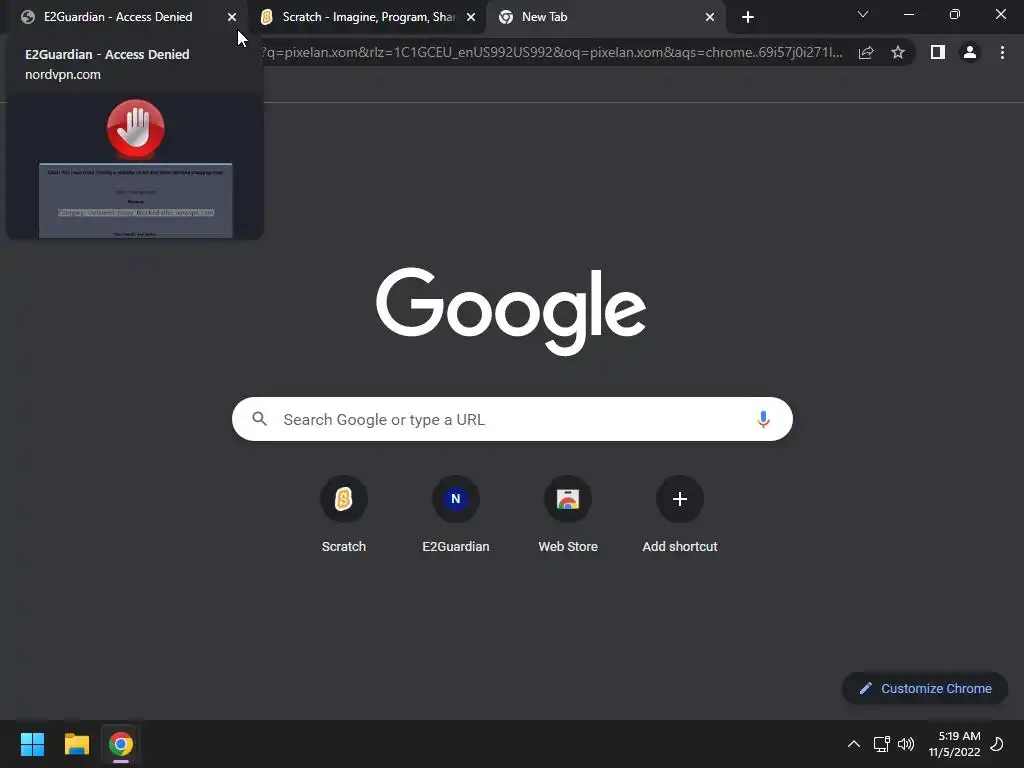Click the Add shortcut label text
Viewport: 1024px width, 768px height.
pos(680,547)
